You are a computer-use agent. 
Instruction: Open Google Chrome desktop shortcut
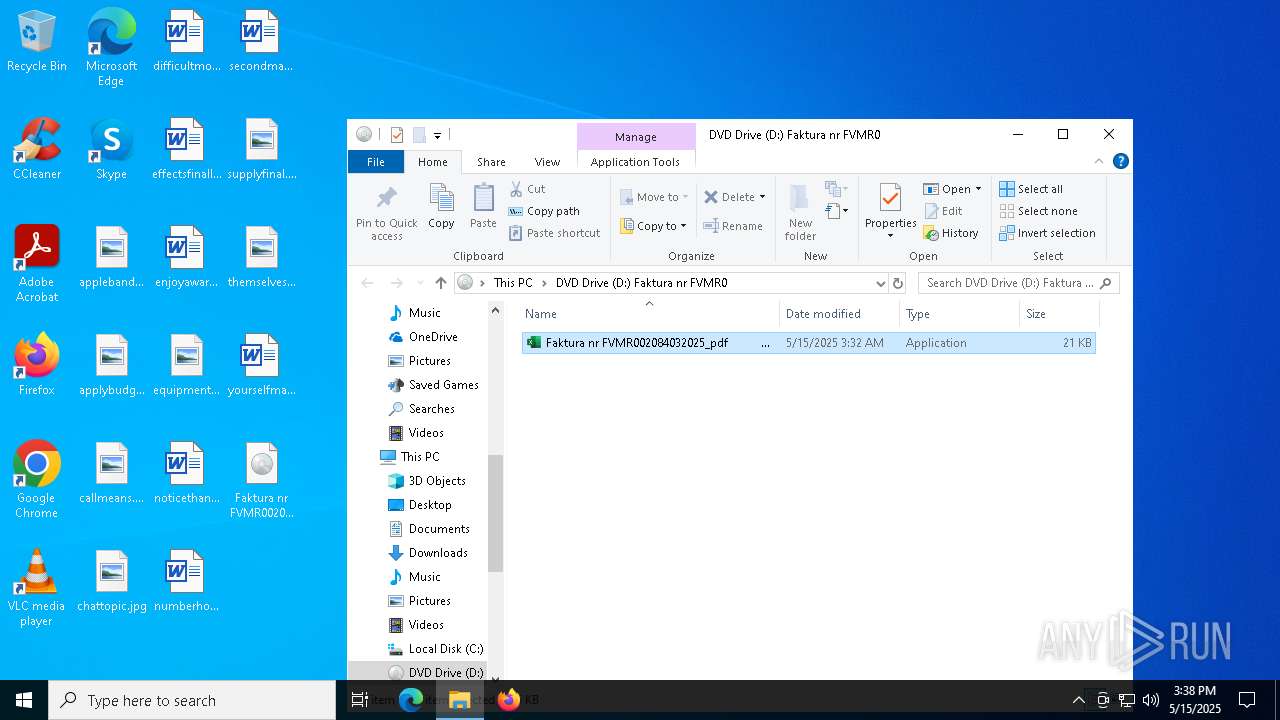pos(37,480)
